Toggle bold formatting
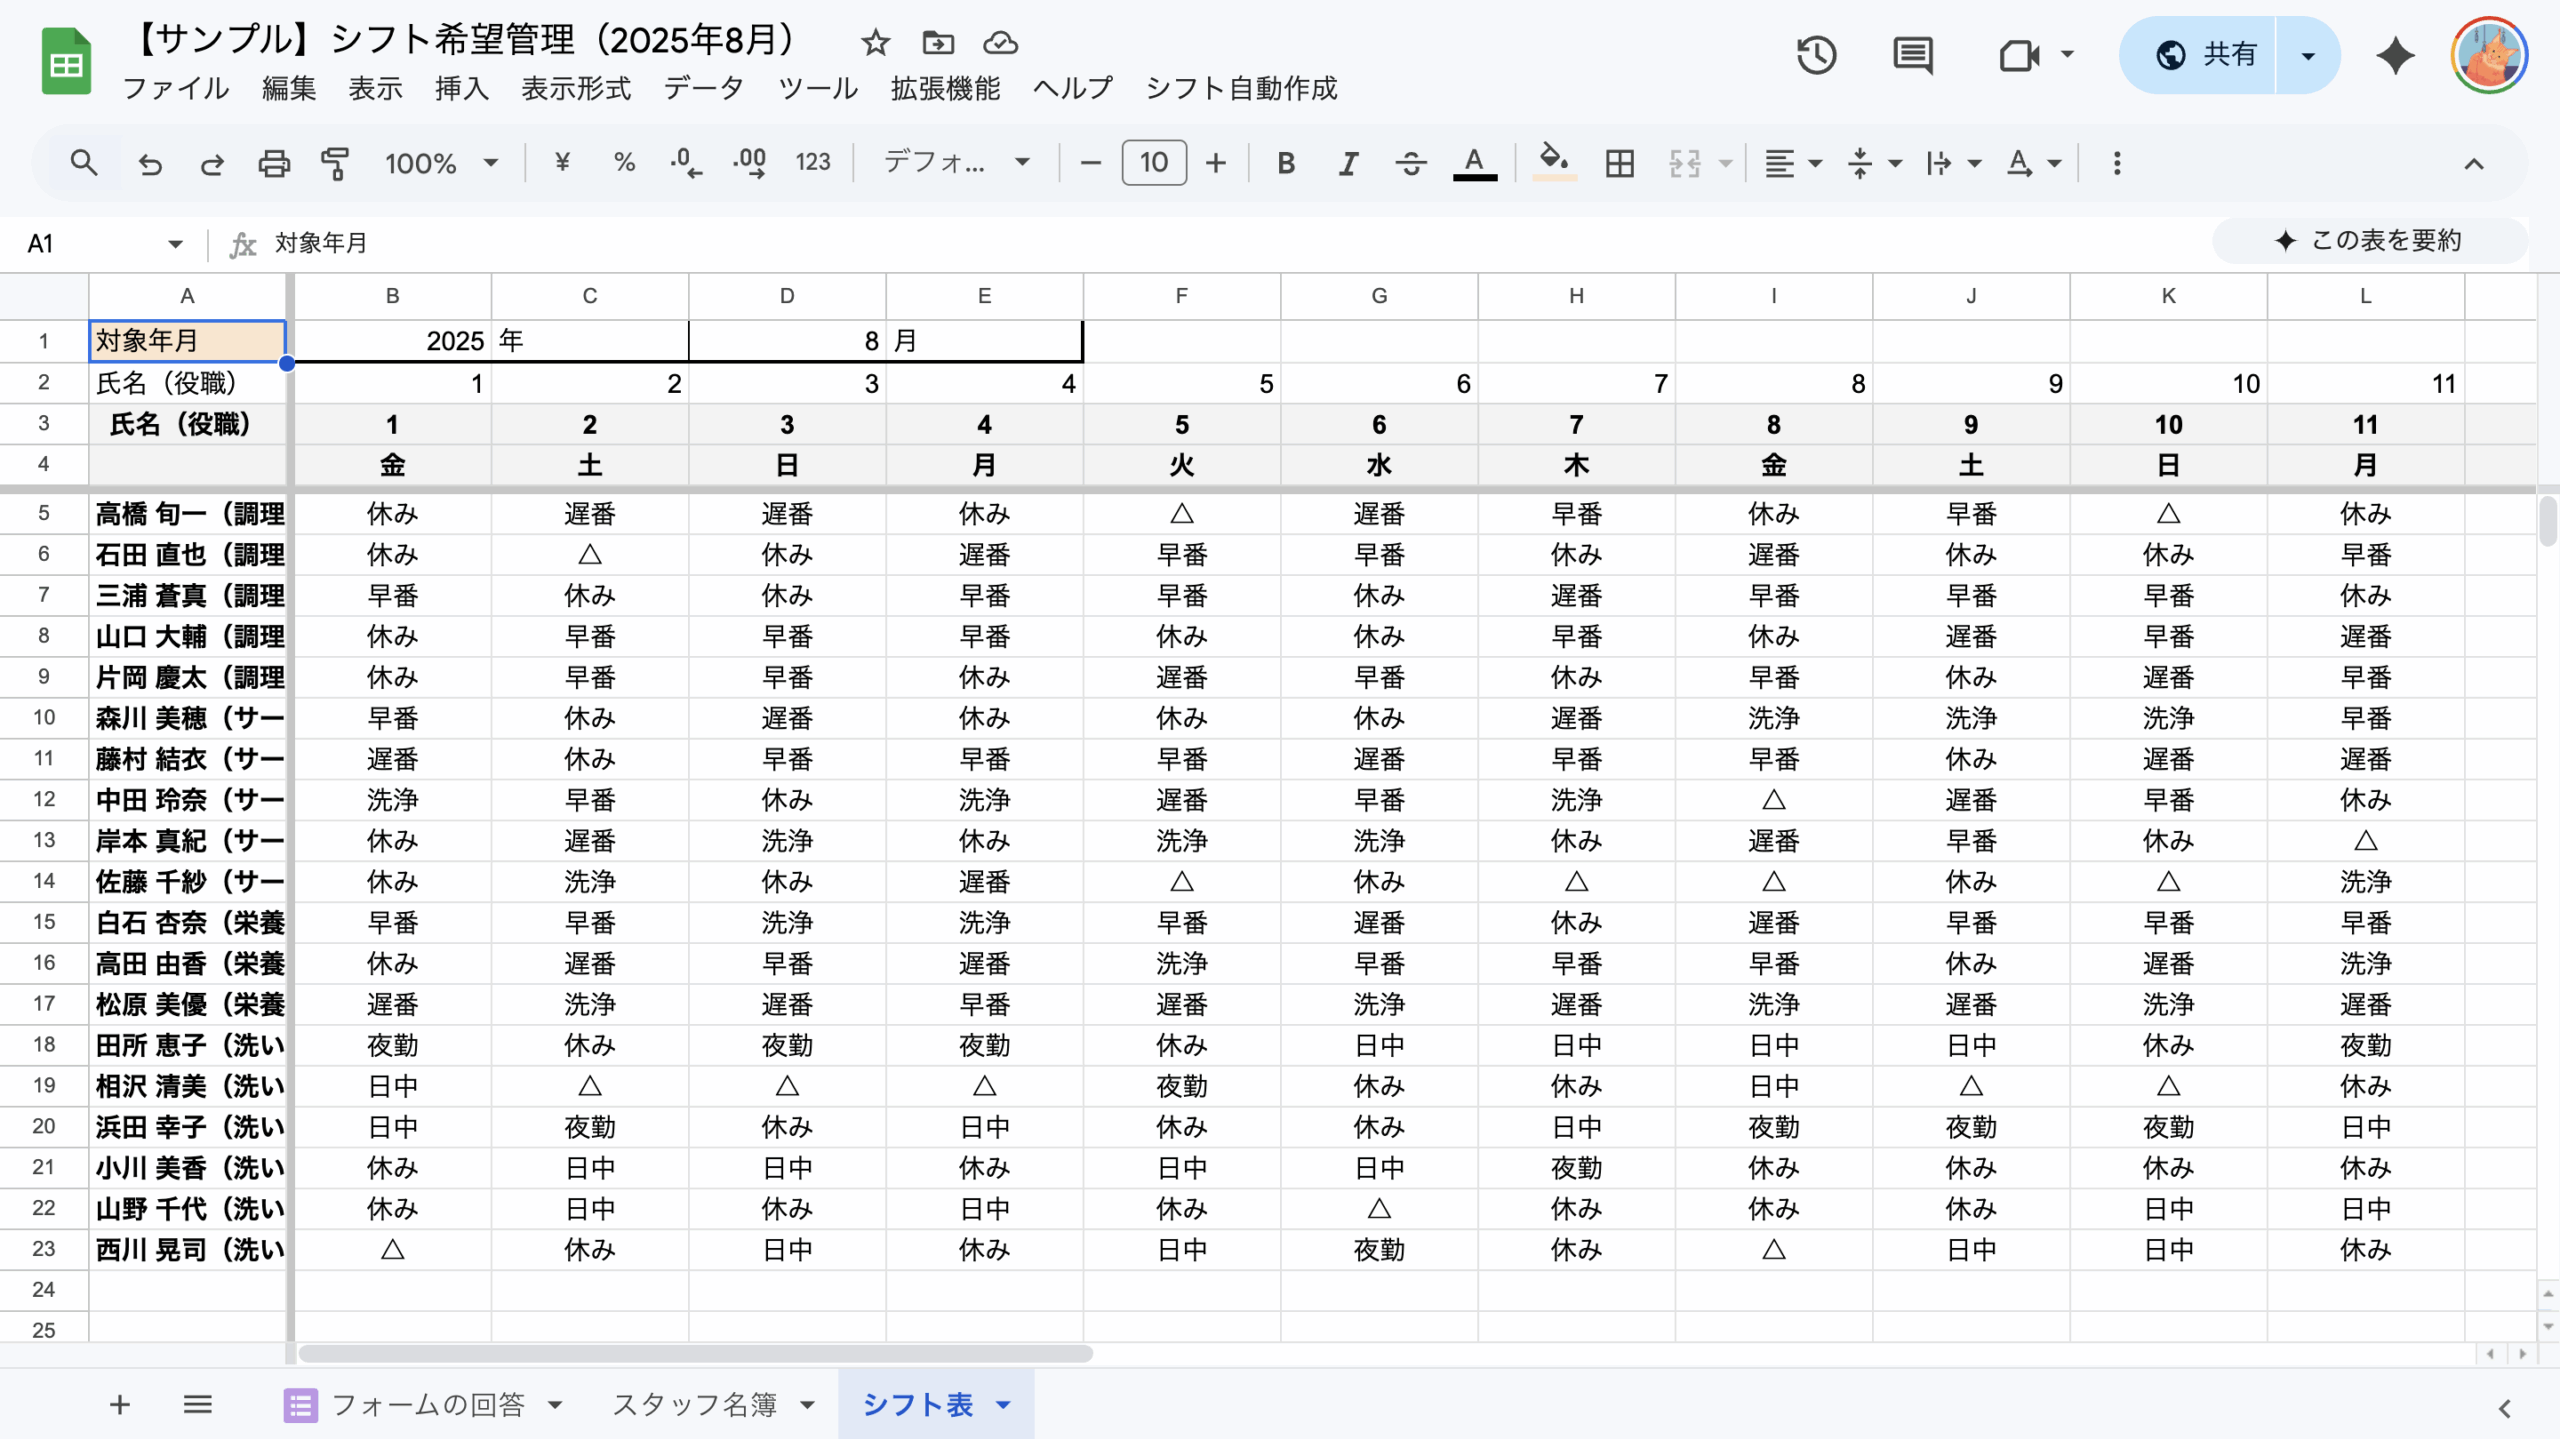The width and height of the screenshot is (2560, 1440). pos(1286,163)
